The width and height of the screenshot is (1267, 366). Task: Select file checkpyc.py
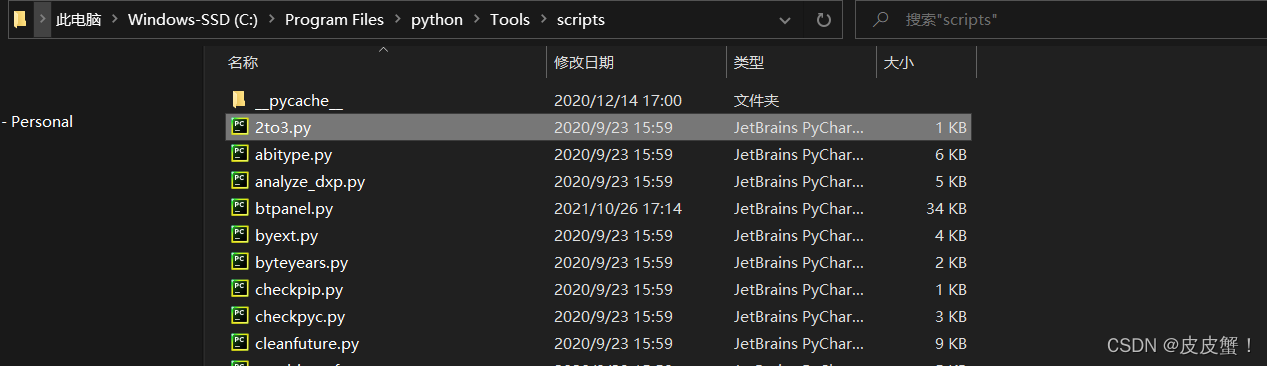[300, 317]
